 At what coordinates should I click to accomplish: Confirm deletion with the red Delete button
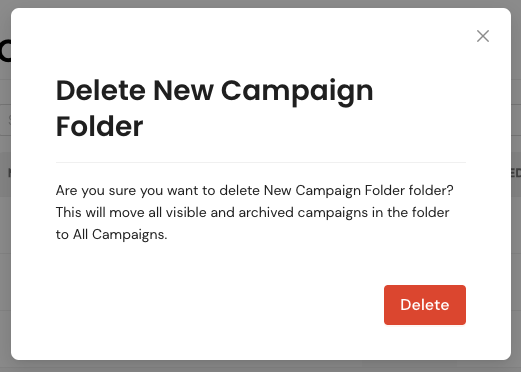[x=425, y=305]
